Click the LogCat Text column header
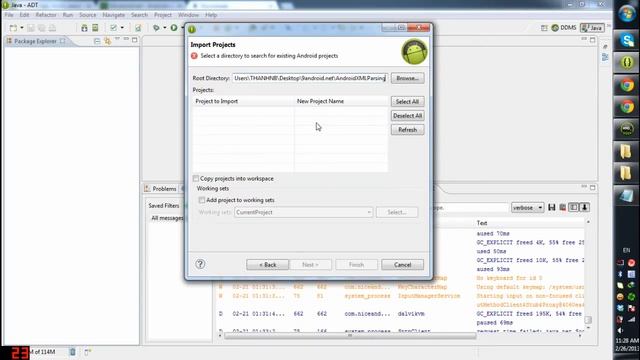640x360 pixels. coord(482,223)
